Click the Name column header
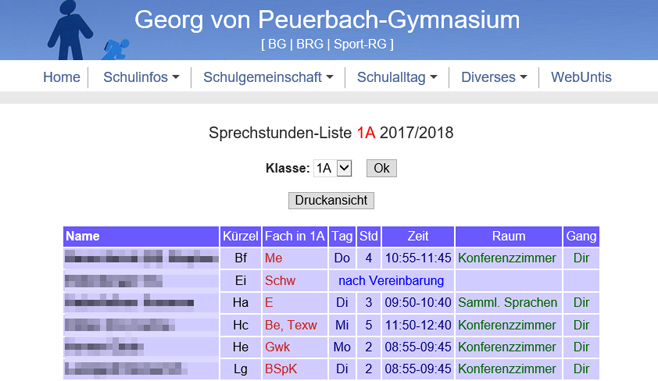 coord(141,236)
